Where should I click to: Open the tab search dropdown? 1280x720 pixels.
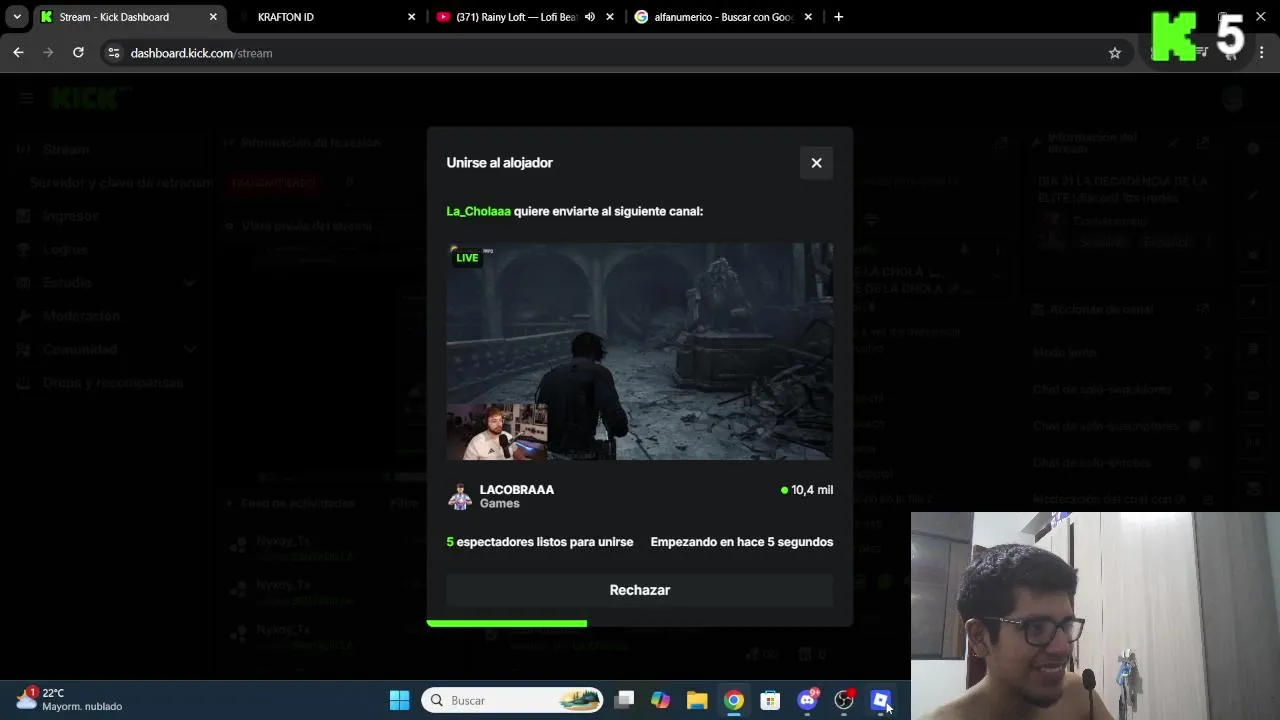coord(17,17)
